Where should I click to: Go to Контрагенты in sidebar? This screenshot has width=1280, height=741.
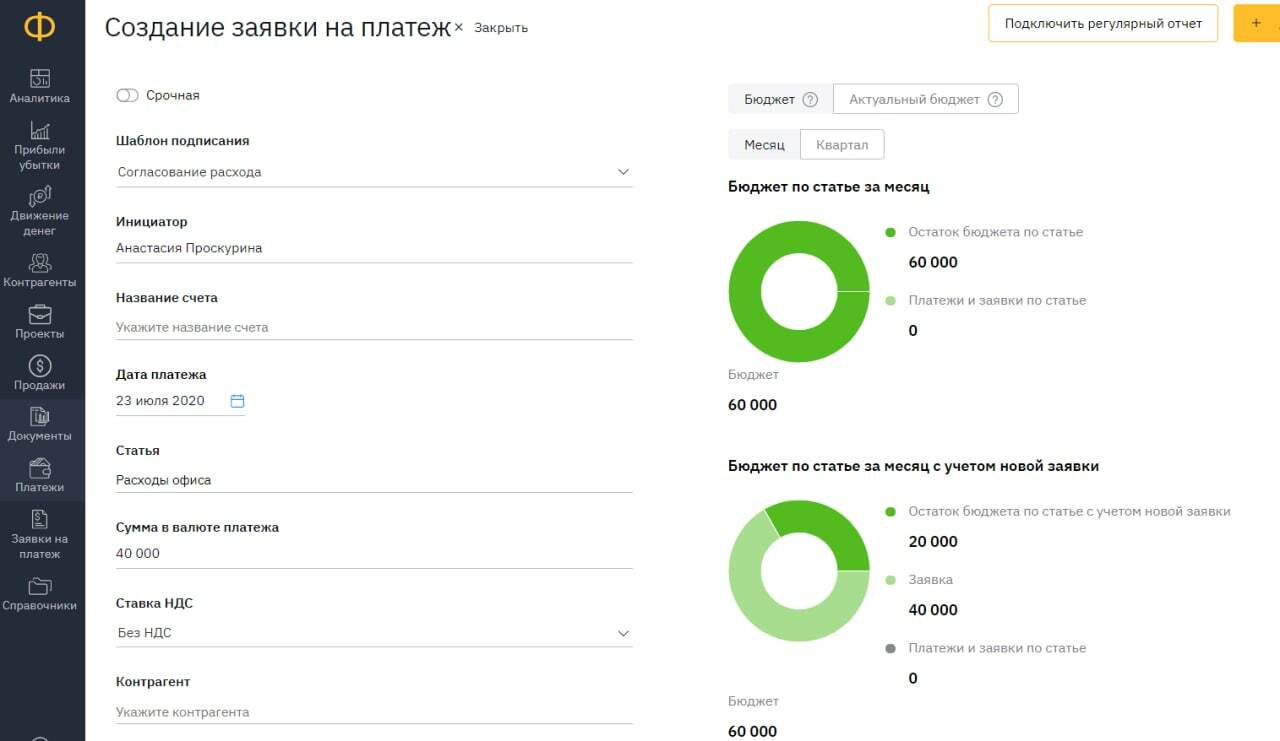coord(40,270)
